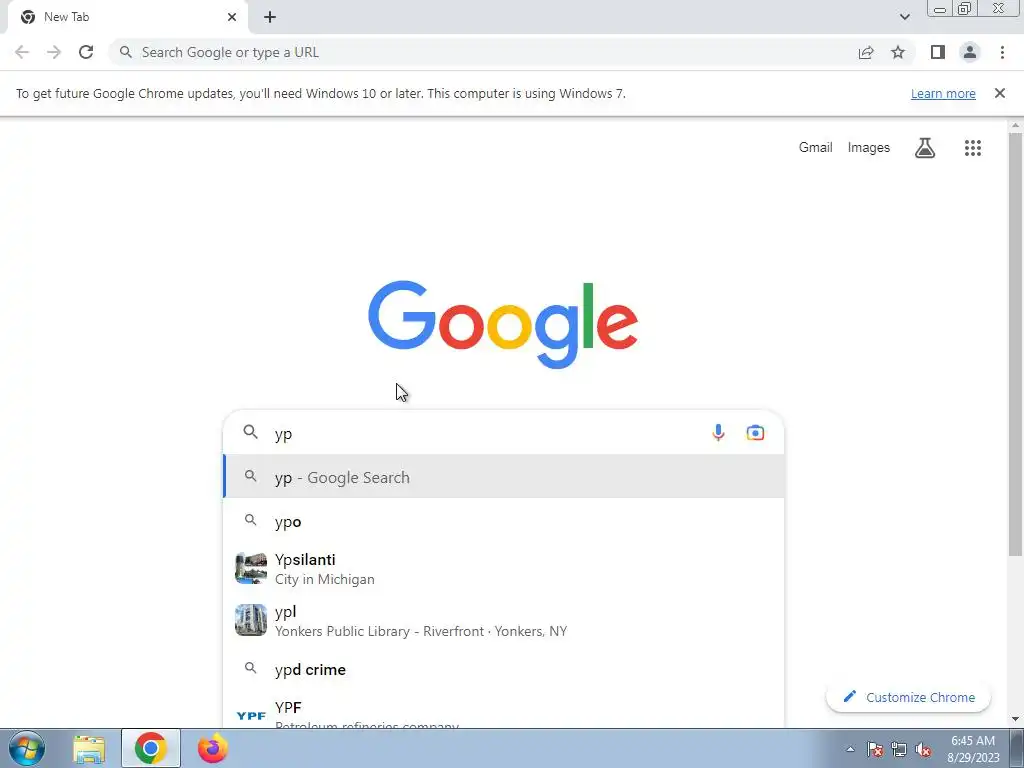
Task: Open the tab search dropdown arrow
Action: [904, 17]
